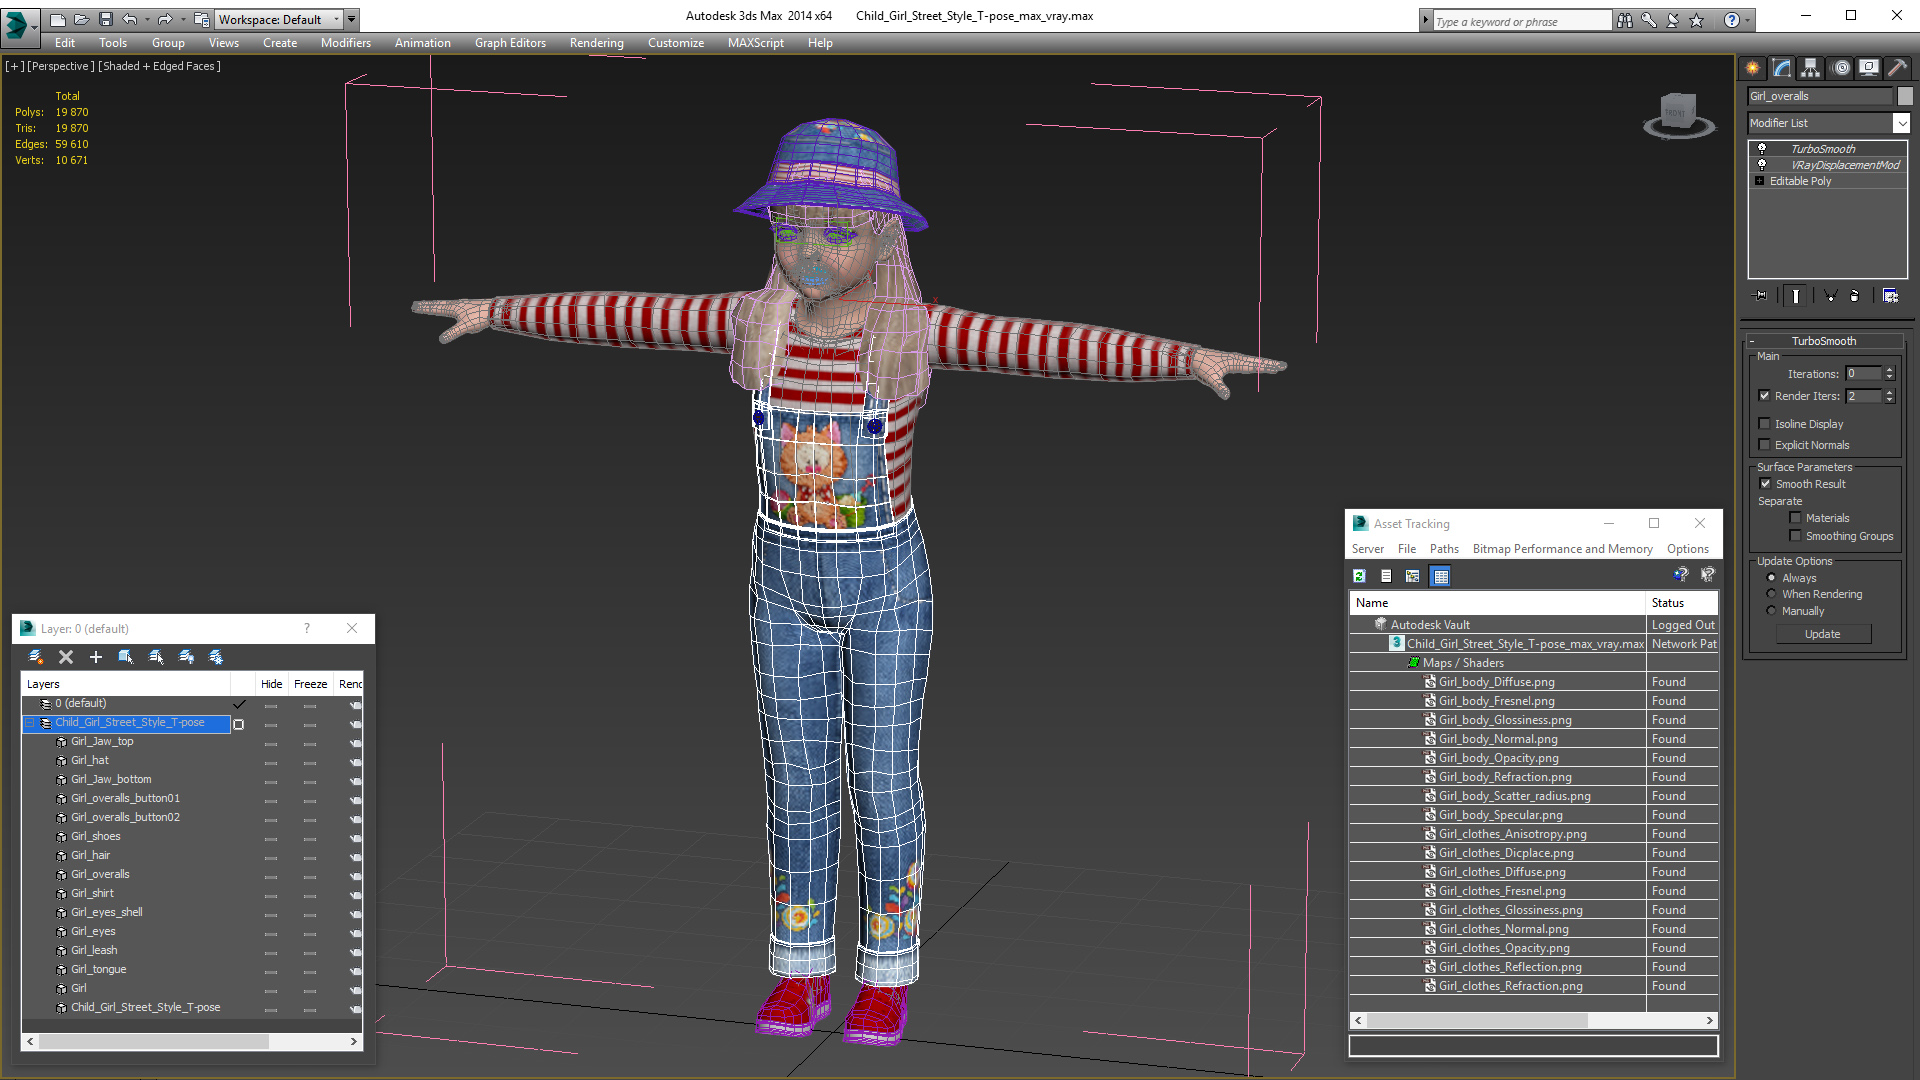This screenshot has height=1080, width=1920.
Task: Click Create New Layer icon in Layer dialog
Action: pos(36,657)
